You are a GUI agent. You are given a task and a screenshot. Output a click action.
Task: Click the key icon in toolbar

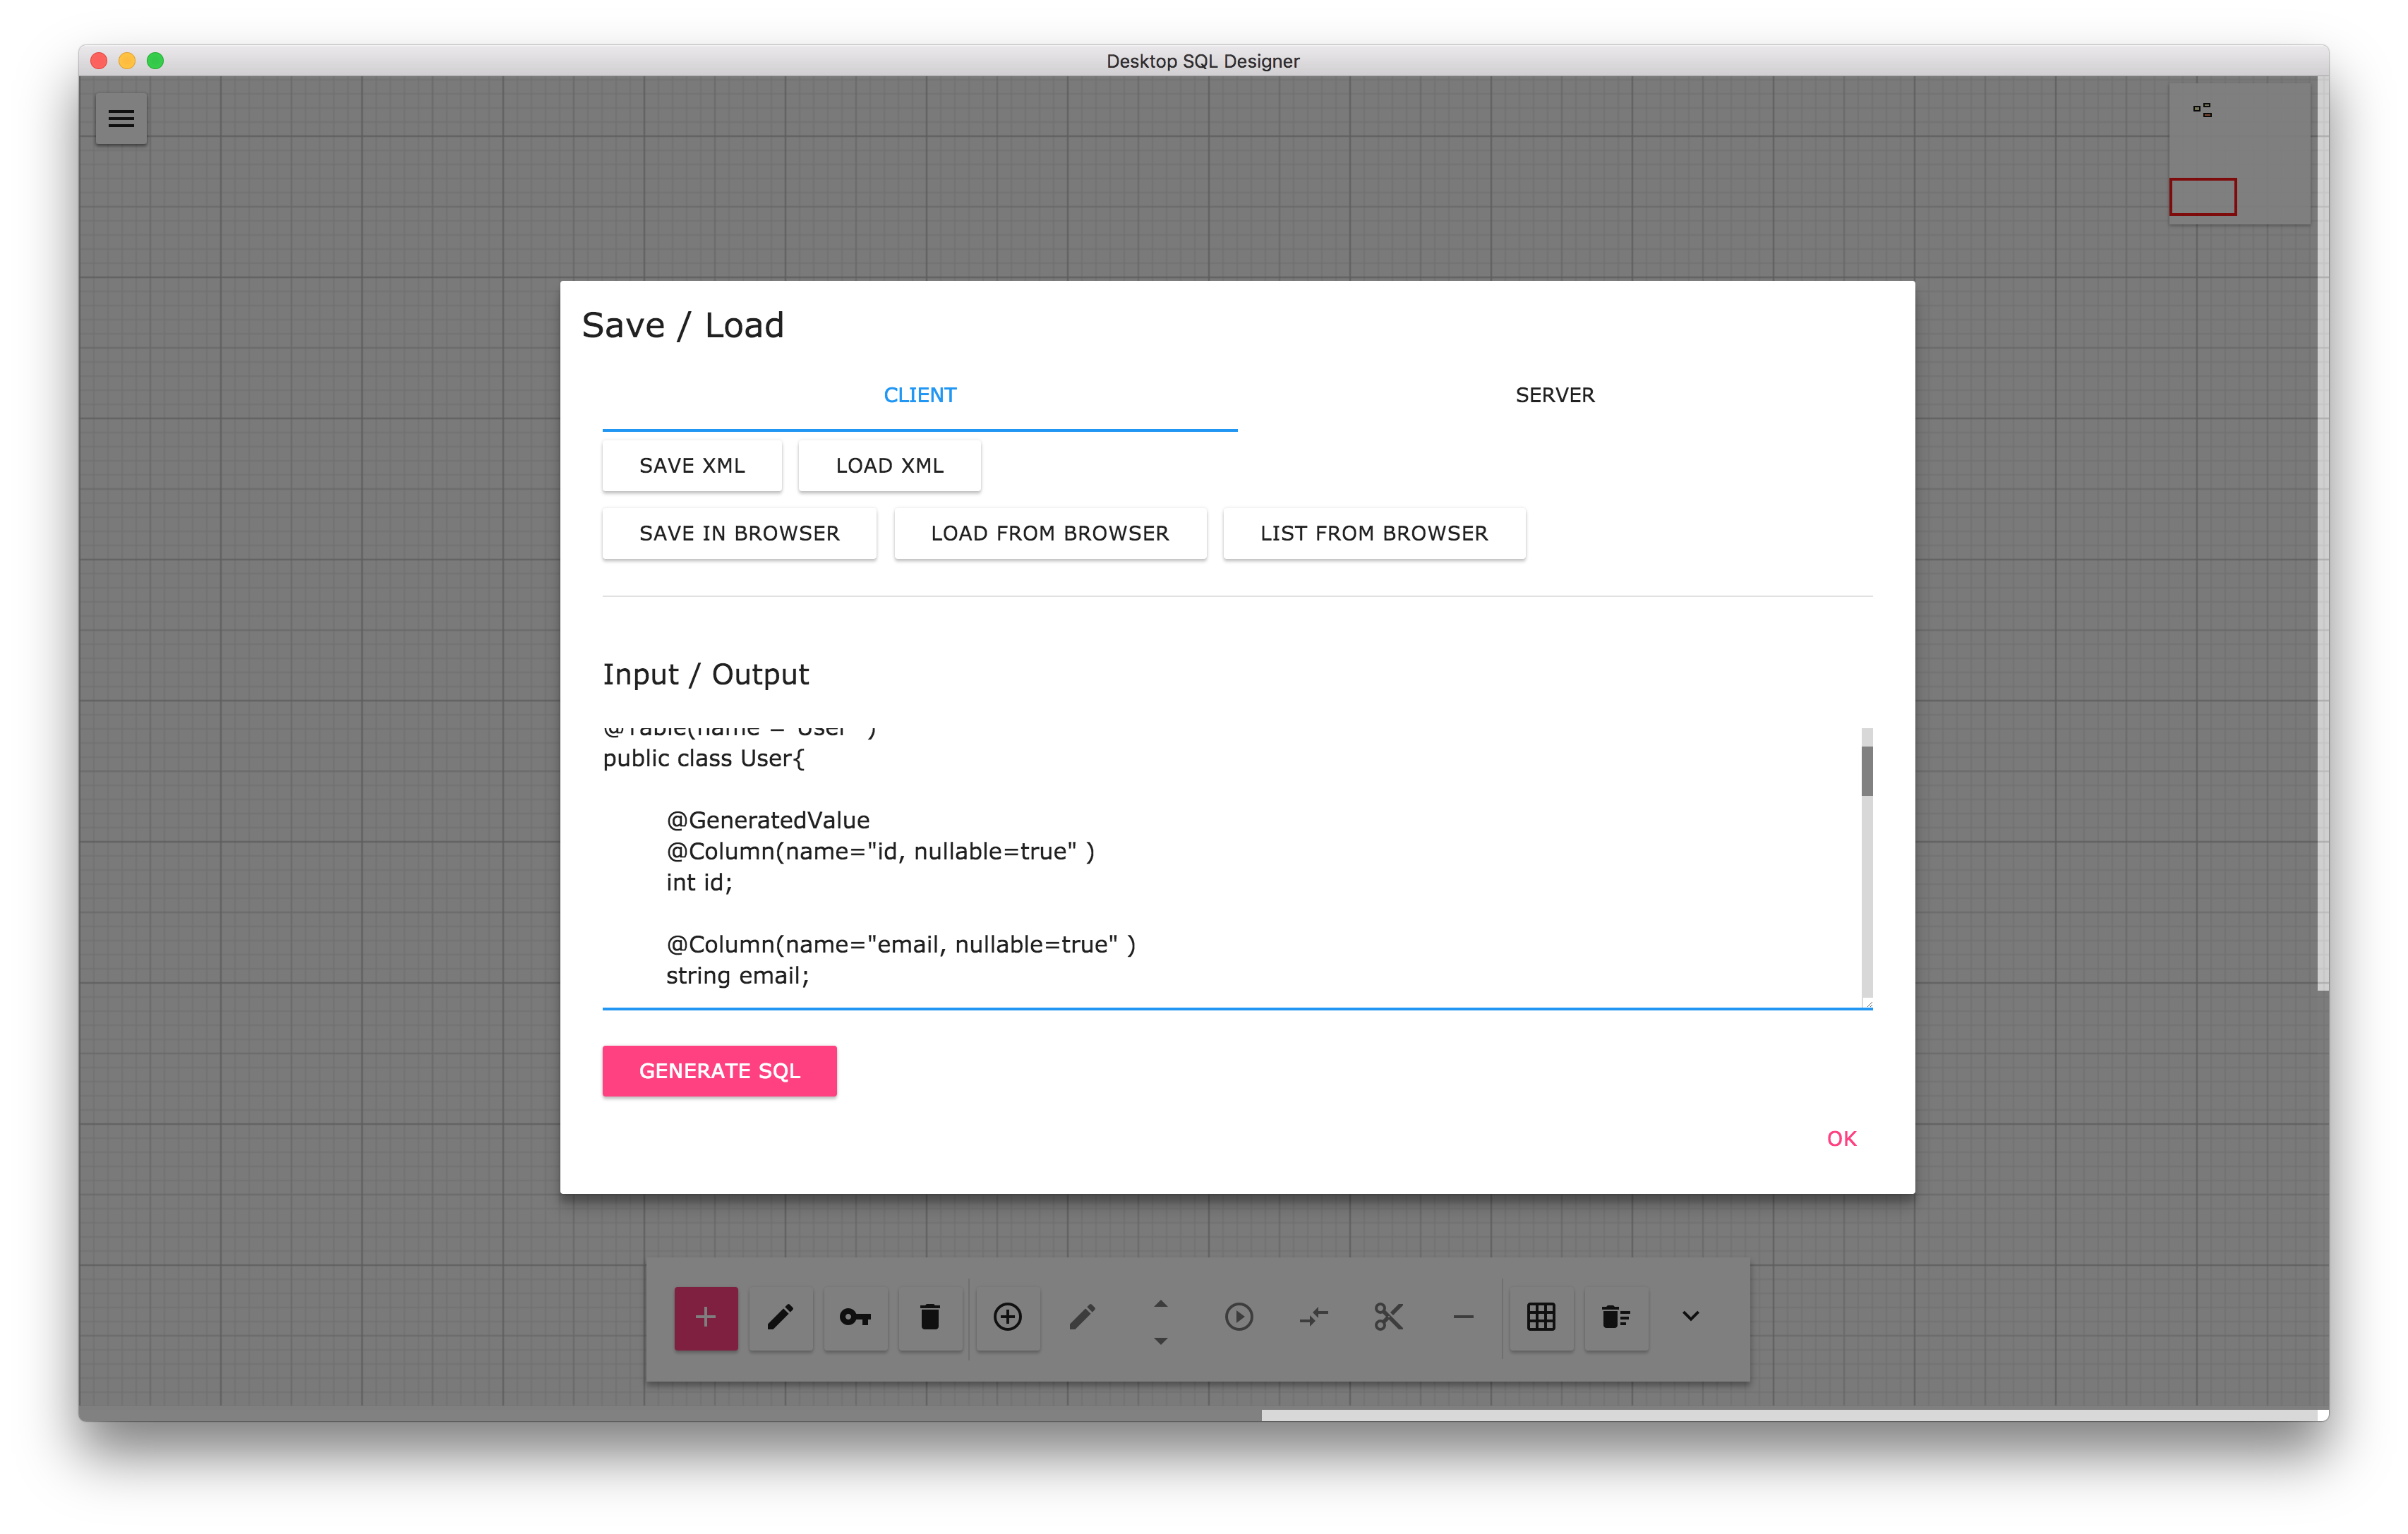[855, 1317]
